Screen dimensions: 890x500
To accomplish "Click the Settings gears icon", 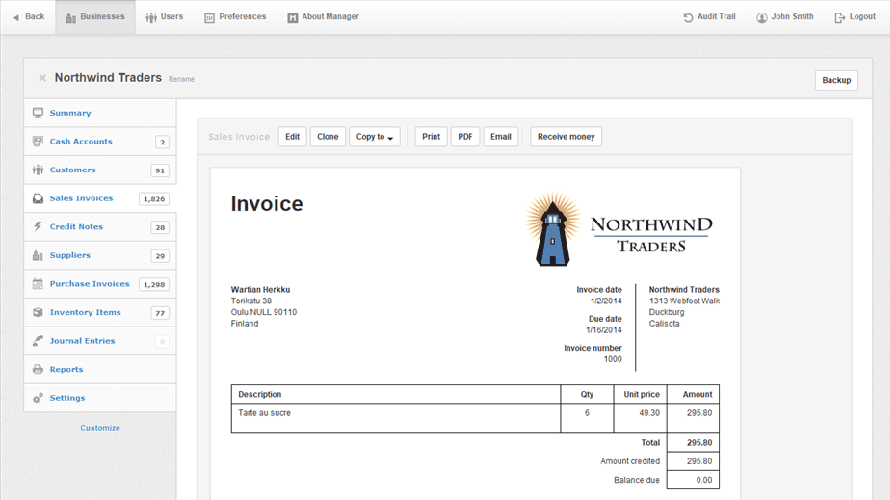I will coord(38,398).
